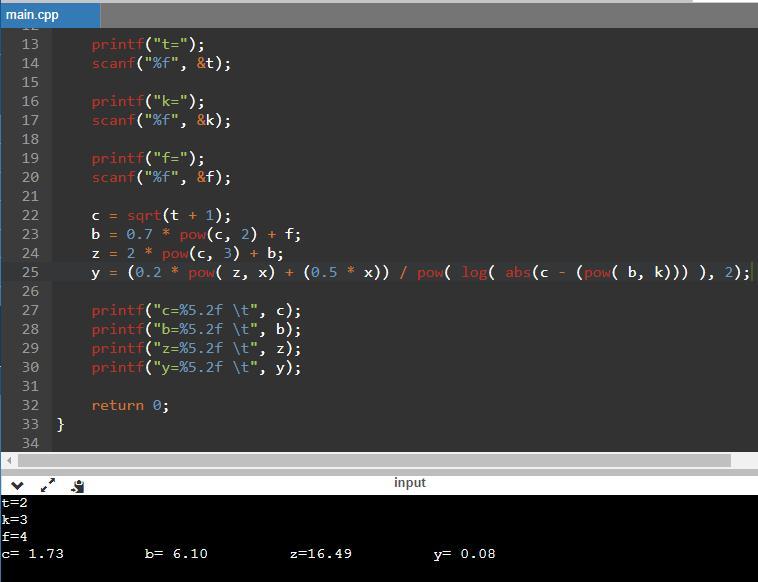Click the printf "y=%5.2f" line
Screen dimensions: 758x582
pos(195,367)
